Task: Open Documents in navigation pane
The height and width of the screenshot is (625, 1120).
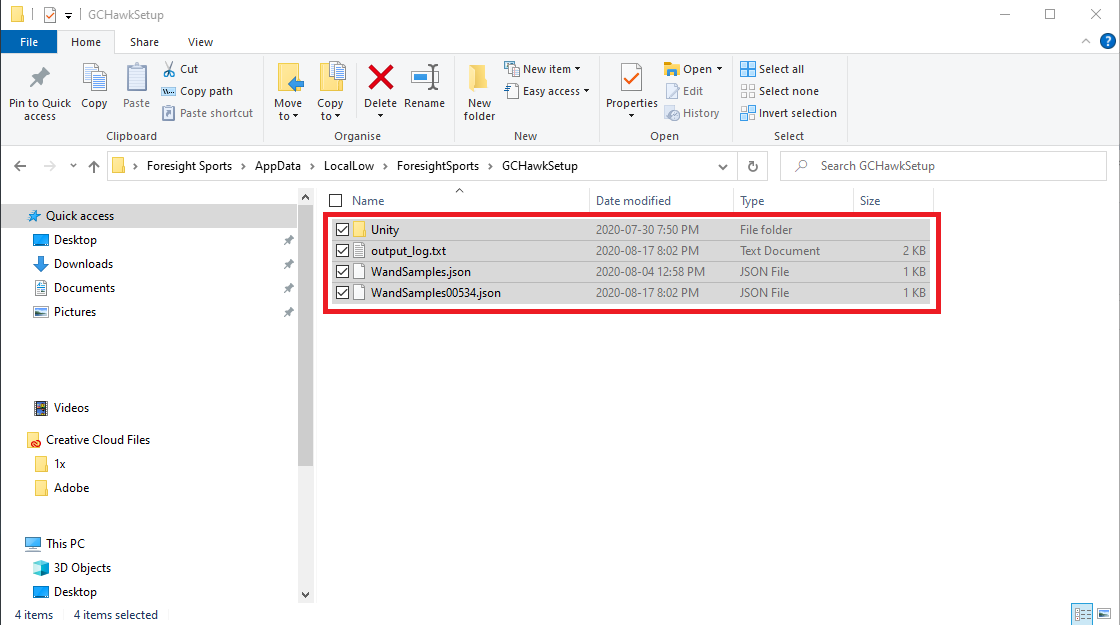Action: pos(84,288)
